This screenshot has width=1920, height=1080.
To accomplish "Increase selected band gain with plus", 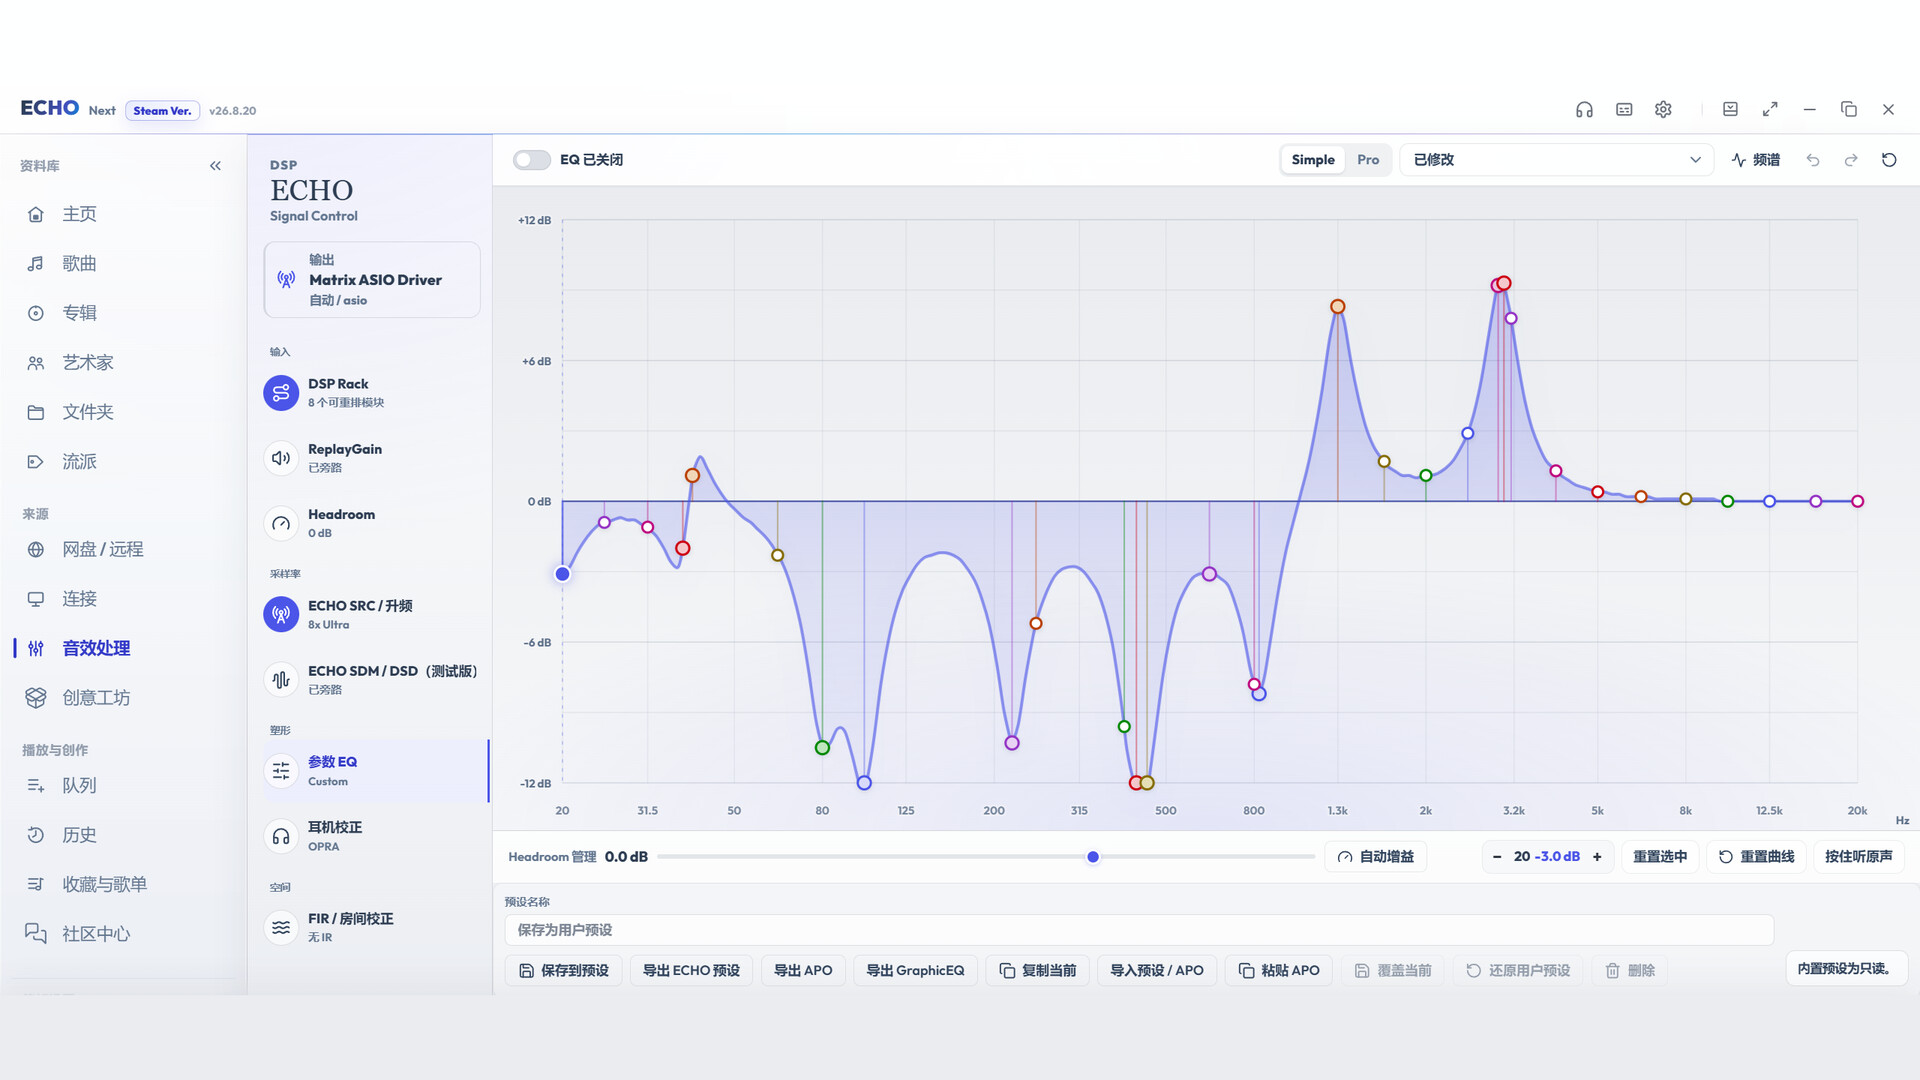I will click(1597, 857).
